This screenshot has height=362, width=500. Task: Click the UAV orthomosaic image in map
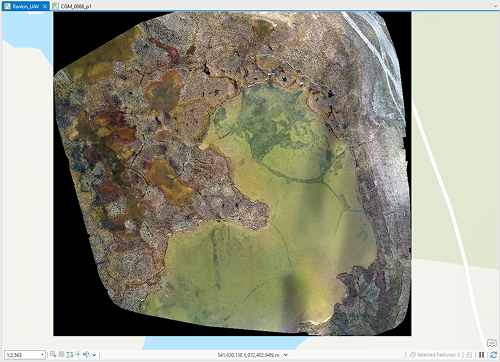click(232, 173)
